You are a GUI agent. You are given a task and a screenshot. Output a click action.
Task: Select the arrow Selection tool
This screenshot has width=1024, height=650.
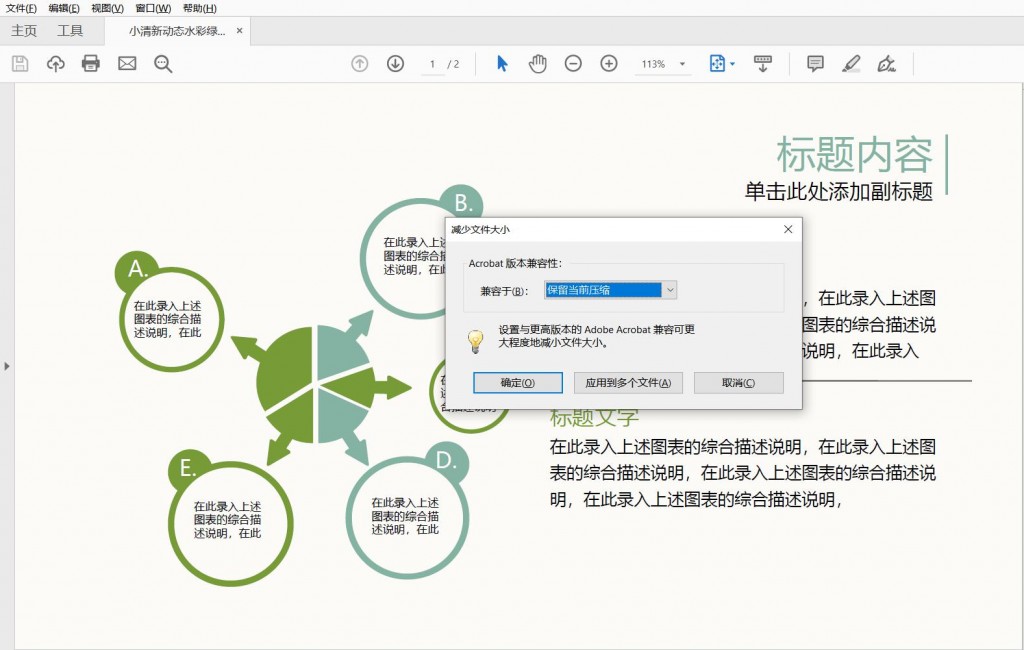point(502,63)
